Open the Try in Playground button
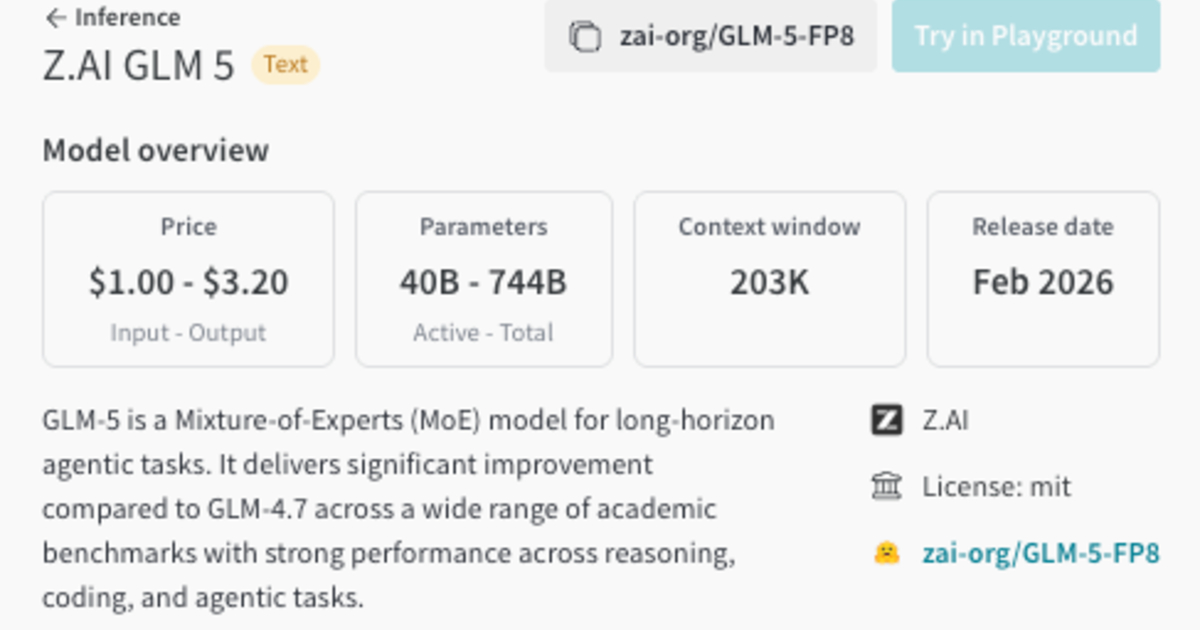The height and width of the screenshot is (630, 1200). tap(1025, 37)
